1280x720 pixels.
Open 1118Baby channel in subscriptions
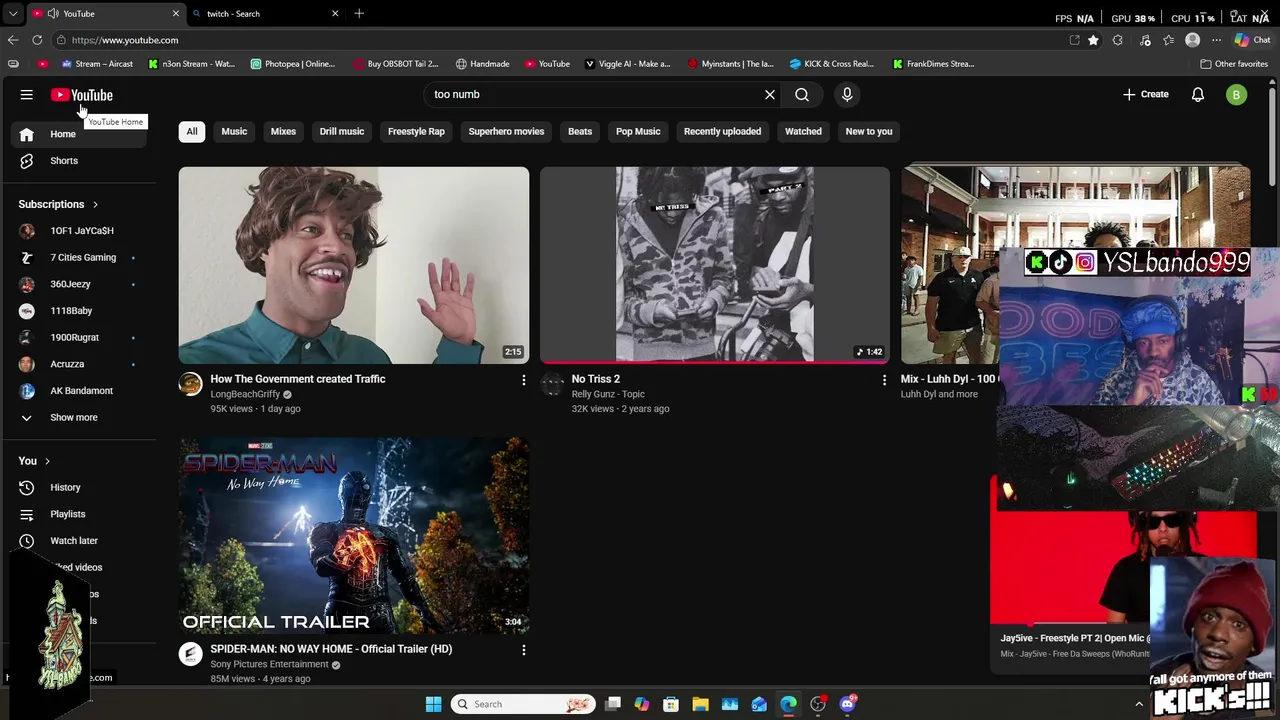[78, 311]
